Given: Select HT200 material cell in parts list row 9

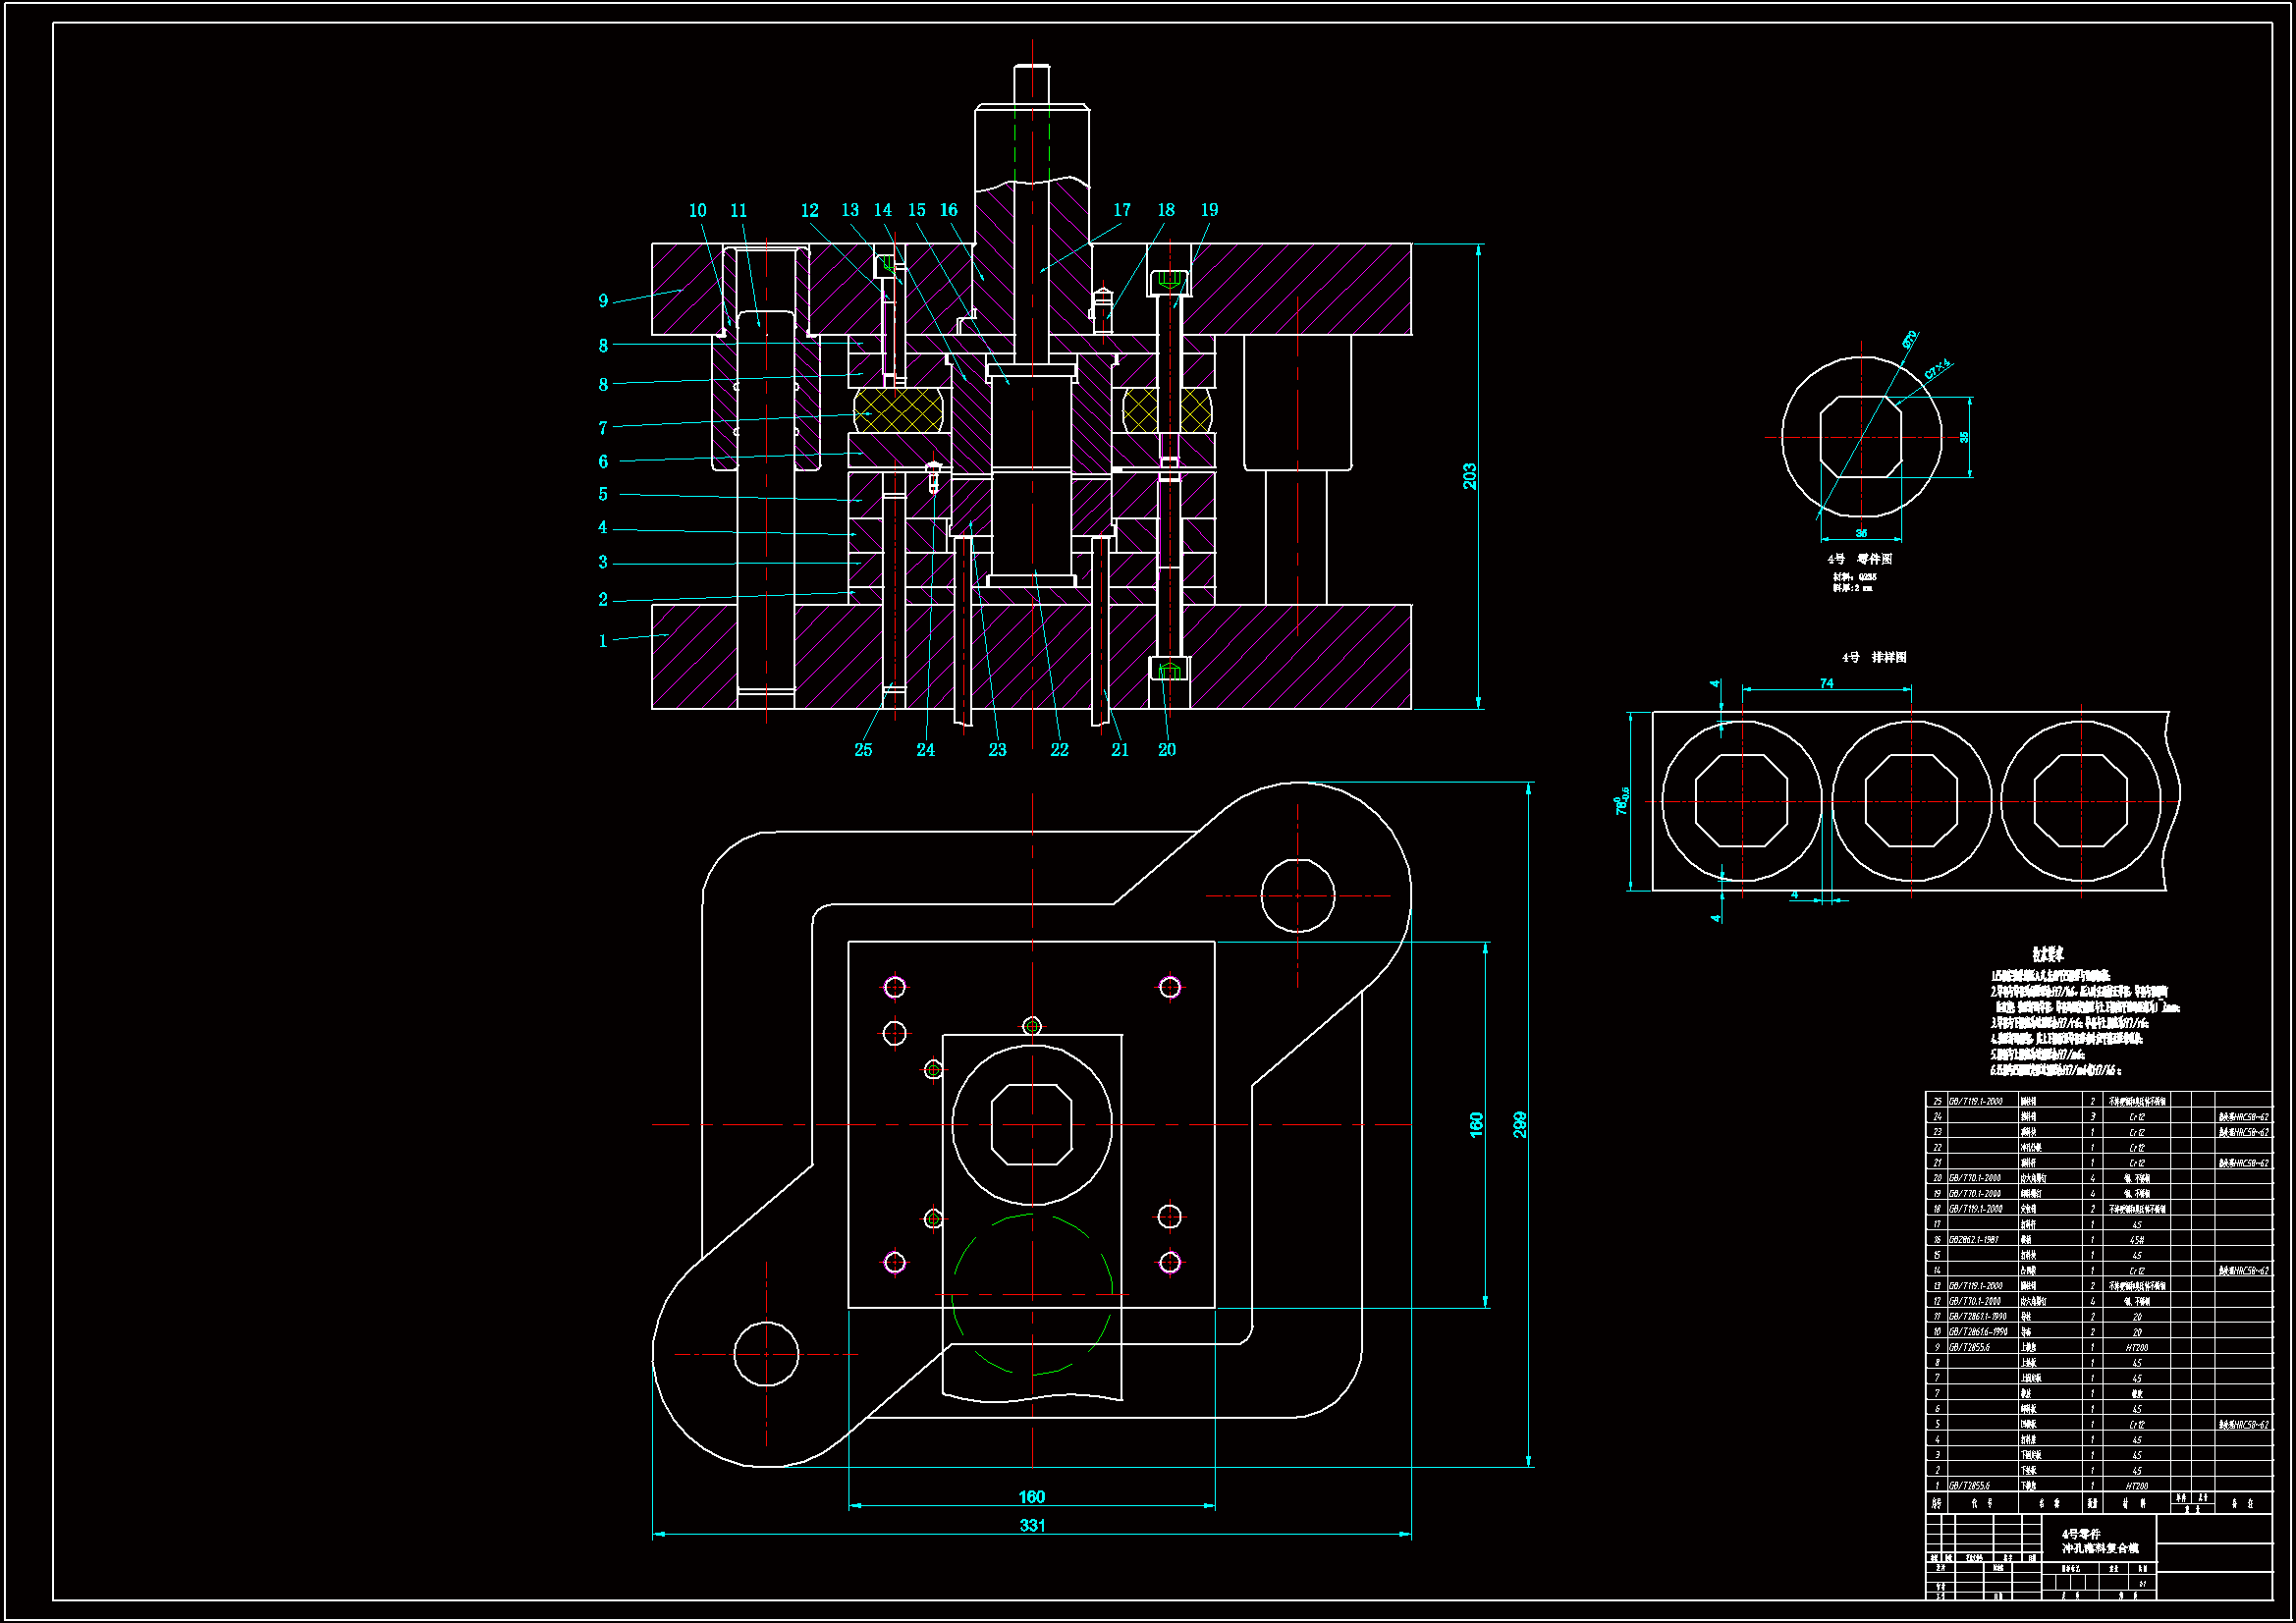Looking at the screenshot, I should pyautogui.click(x=2136, y=1347).
